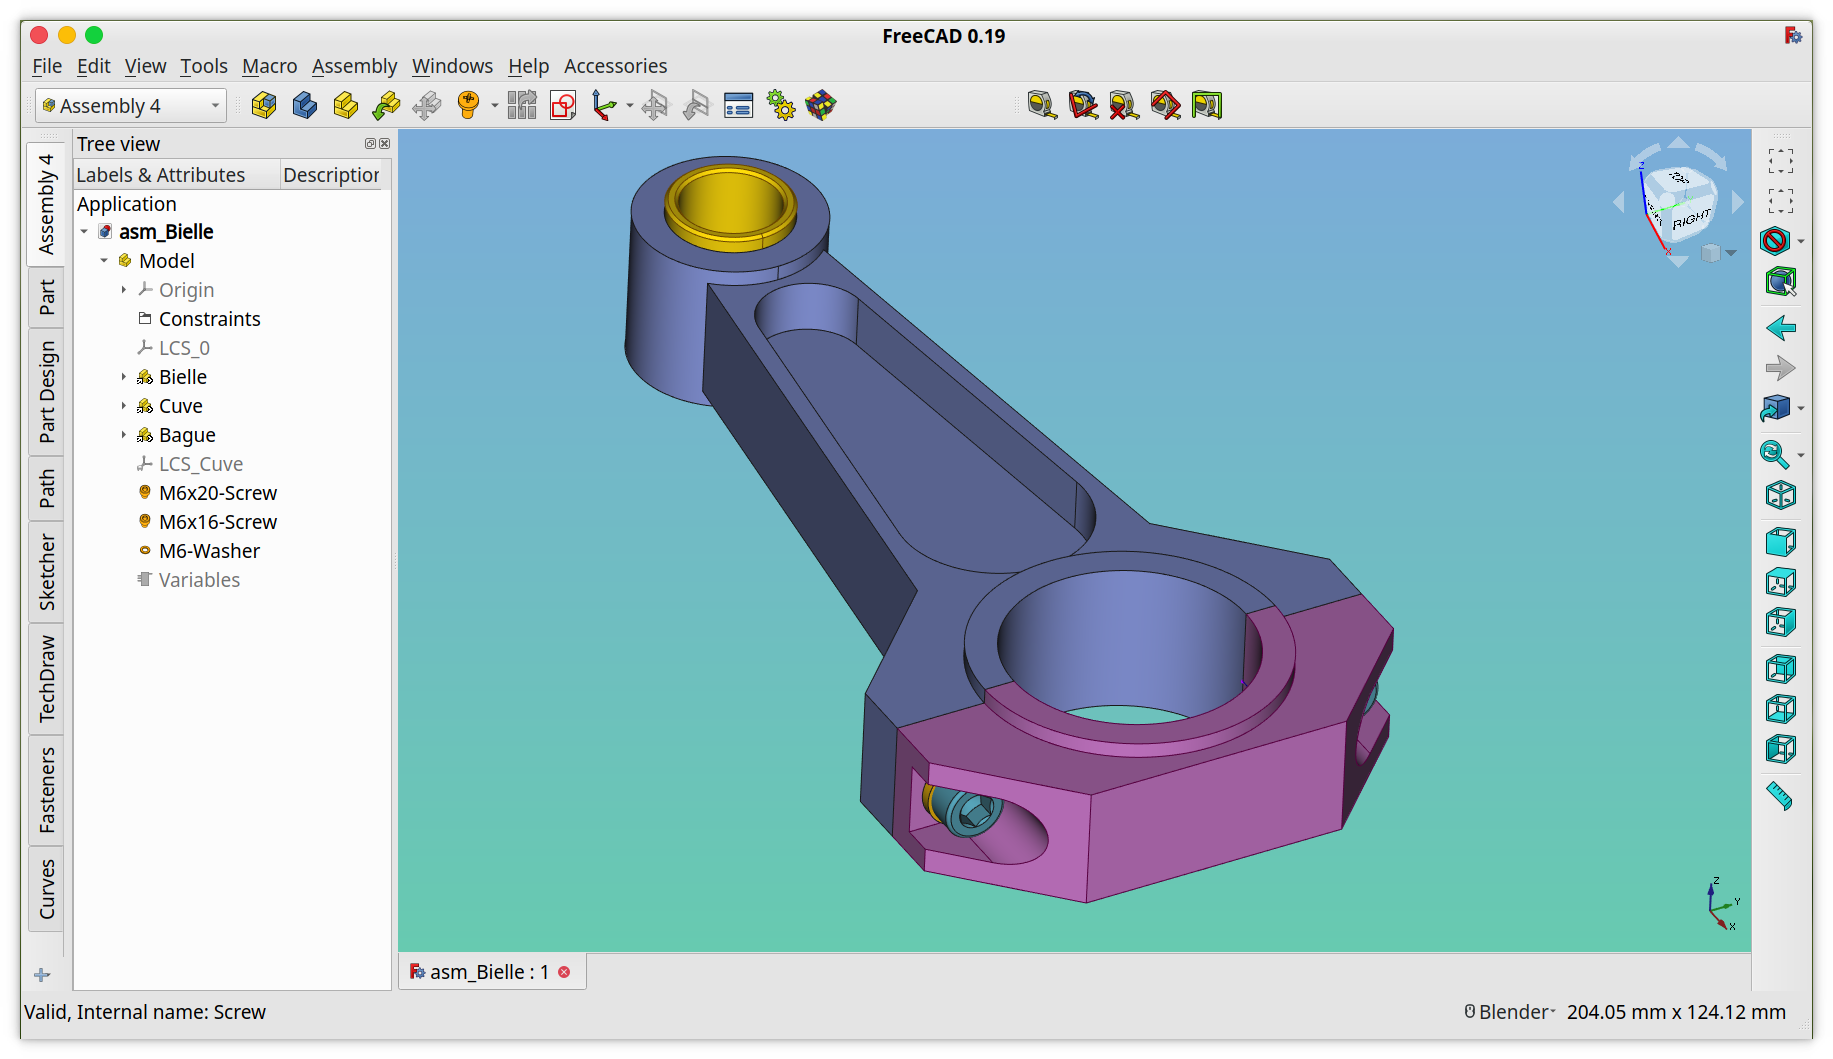Switch to the Fasteners side tab
This screenshot has height=1059, width=1833.
pos(47,790)
